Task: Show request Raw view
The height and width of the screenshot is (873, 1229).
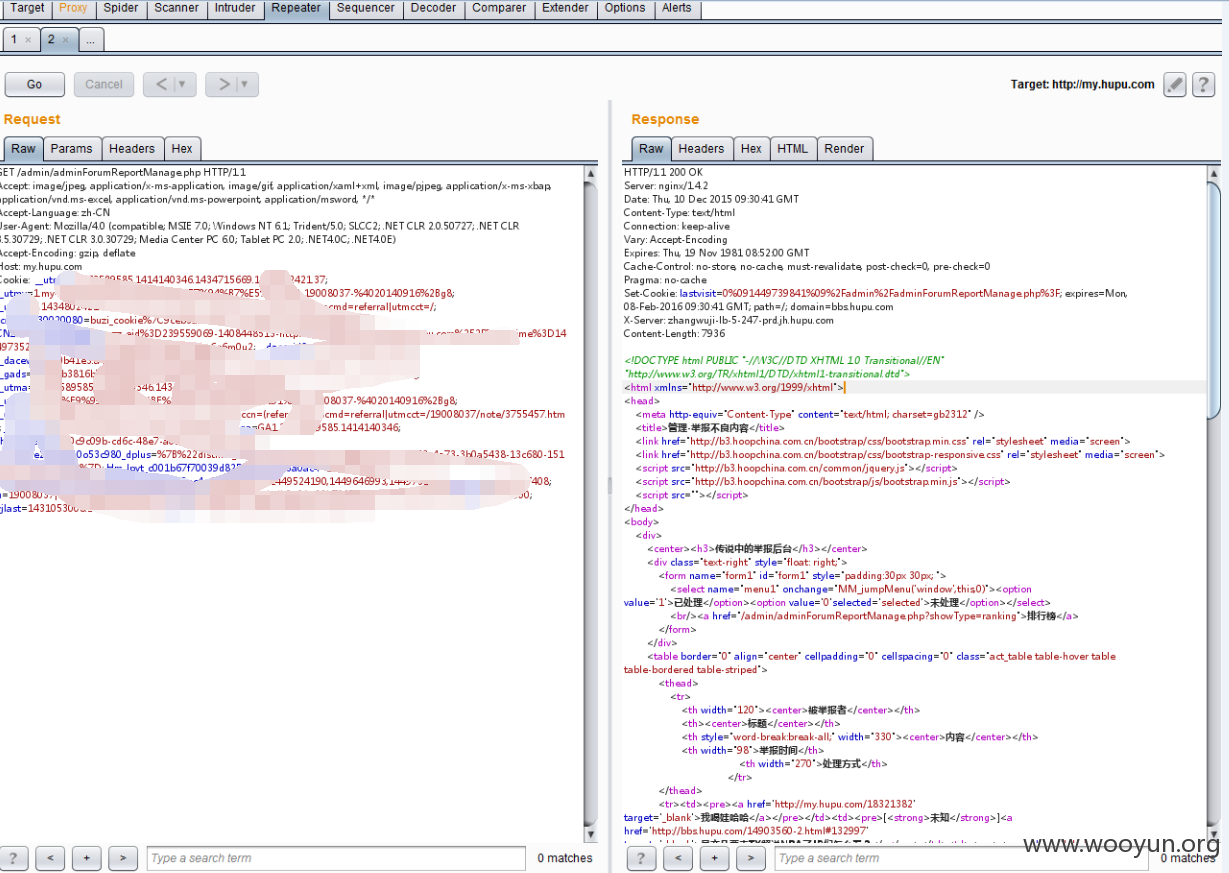Action: pos(23,149)
